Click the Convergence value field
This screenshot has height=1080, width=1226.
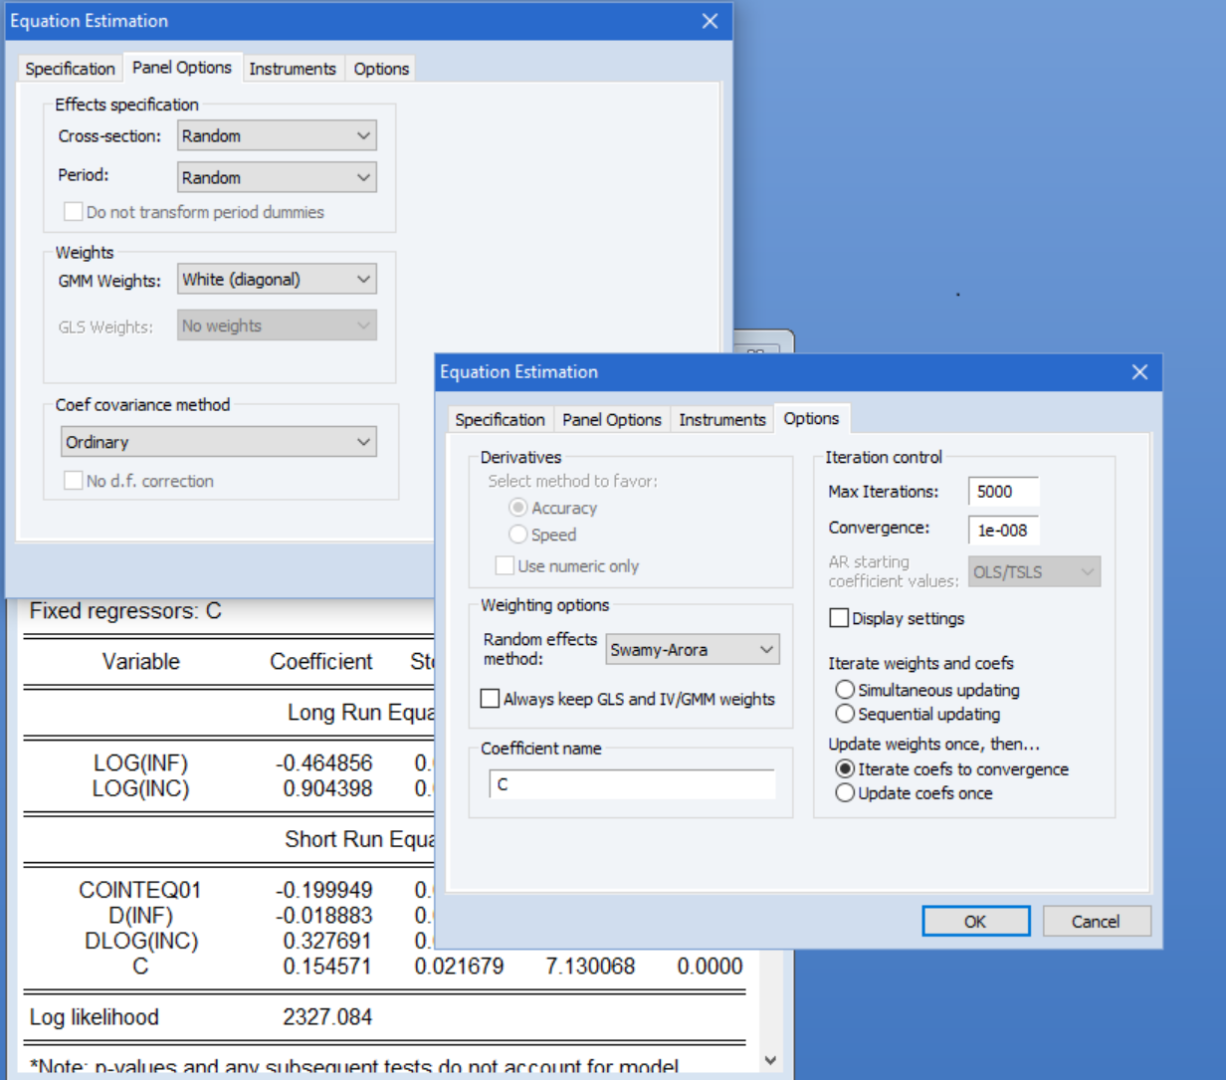1003,530
